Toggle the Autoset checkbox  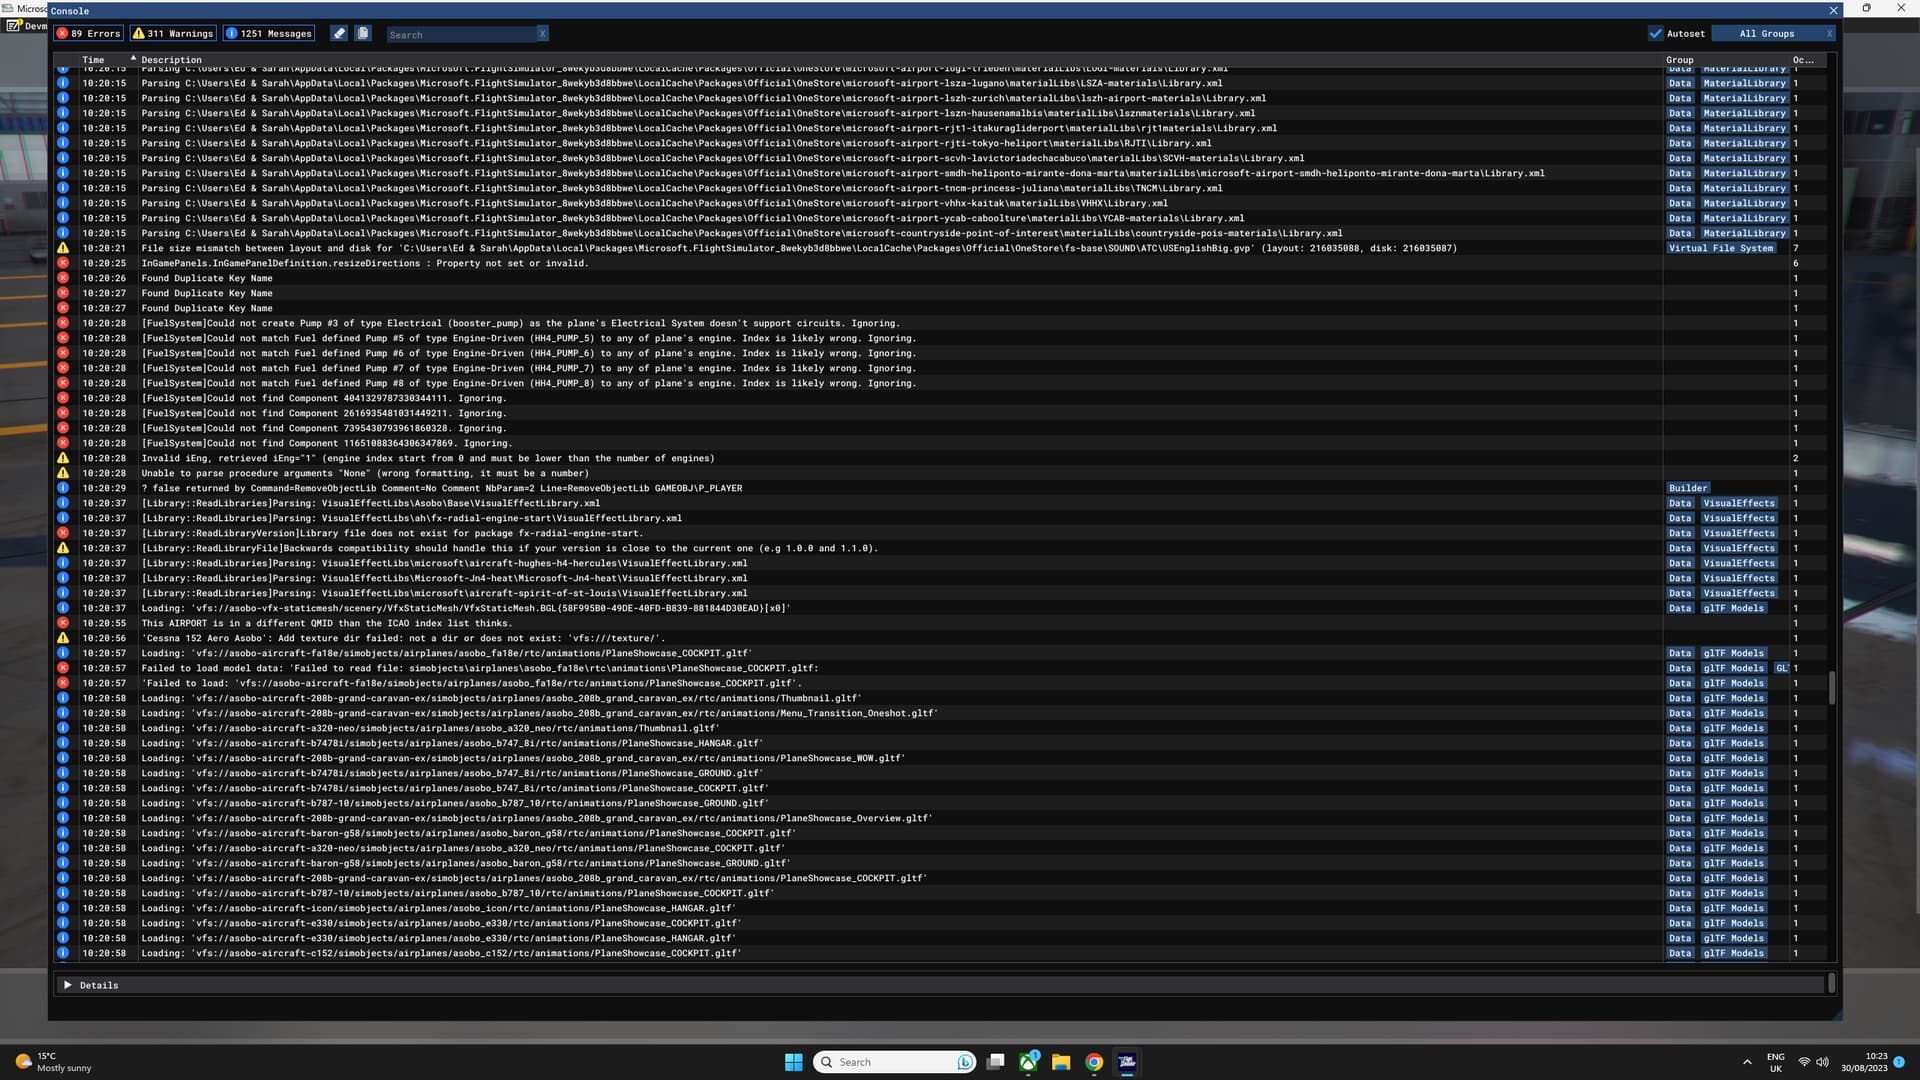pyautogui.click(x=1656, y=33)
